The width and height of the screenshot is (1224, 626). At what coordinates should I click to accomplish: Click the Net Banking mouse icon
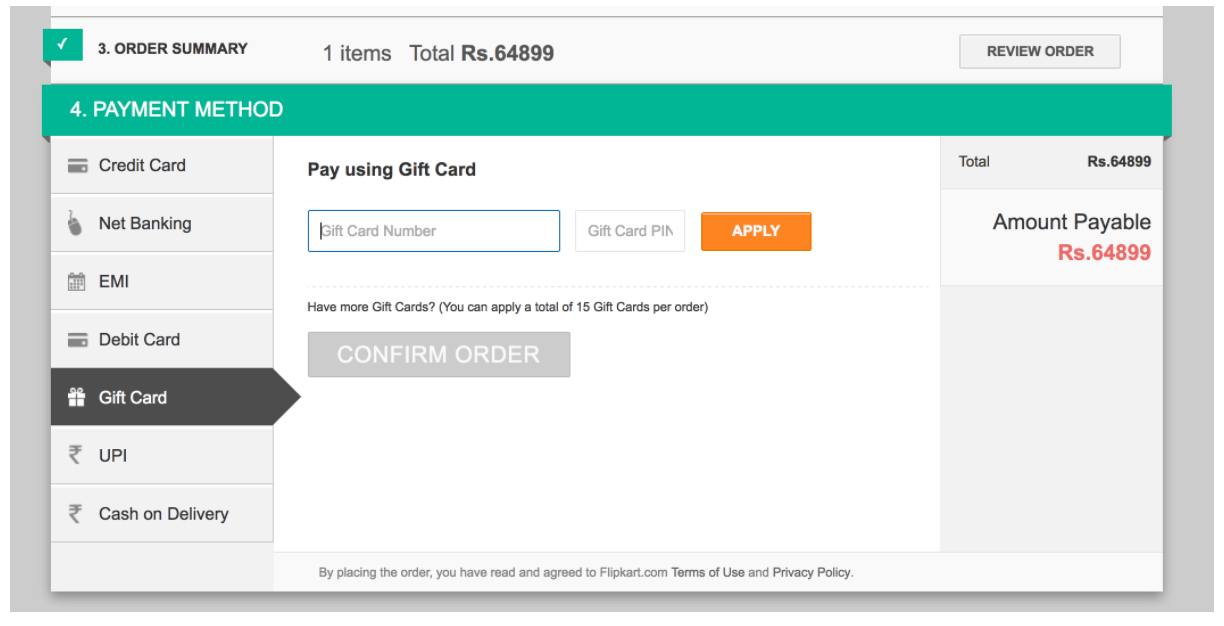[76, 224]
